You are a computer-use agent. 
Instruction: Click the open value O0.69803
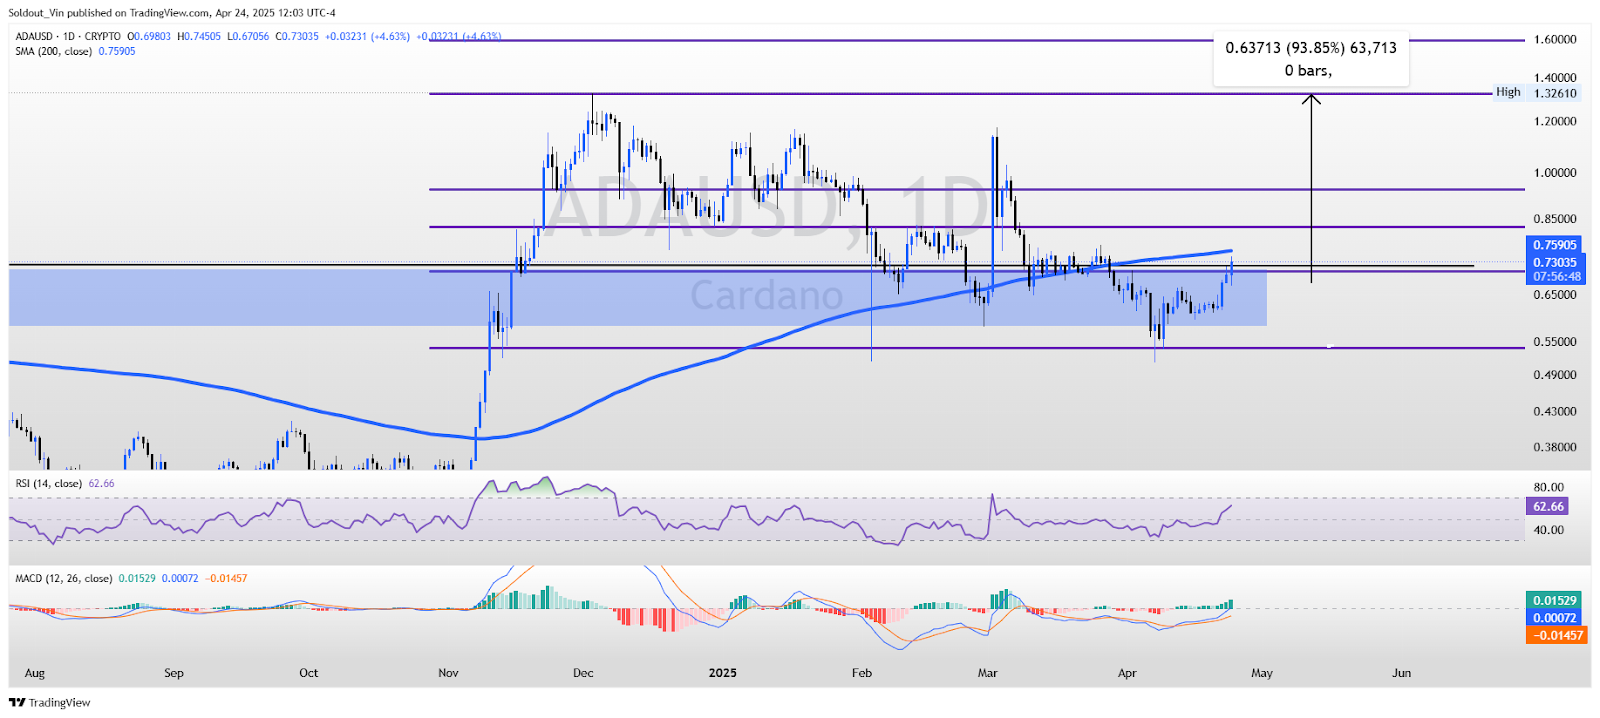[x=149, y=36]
